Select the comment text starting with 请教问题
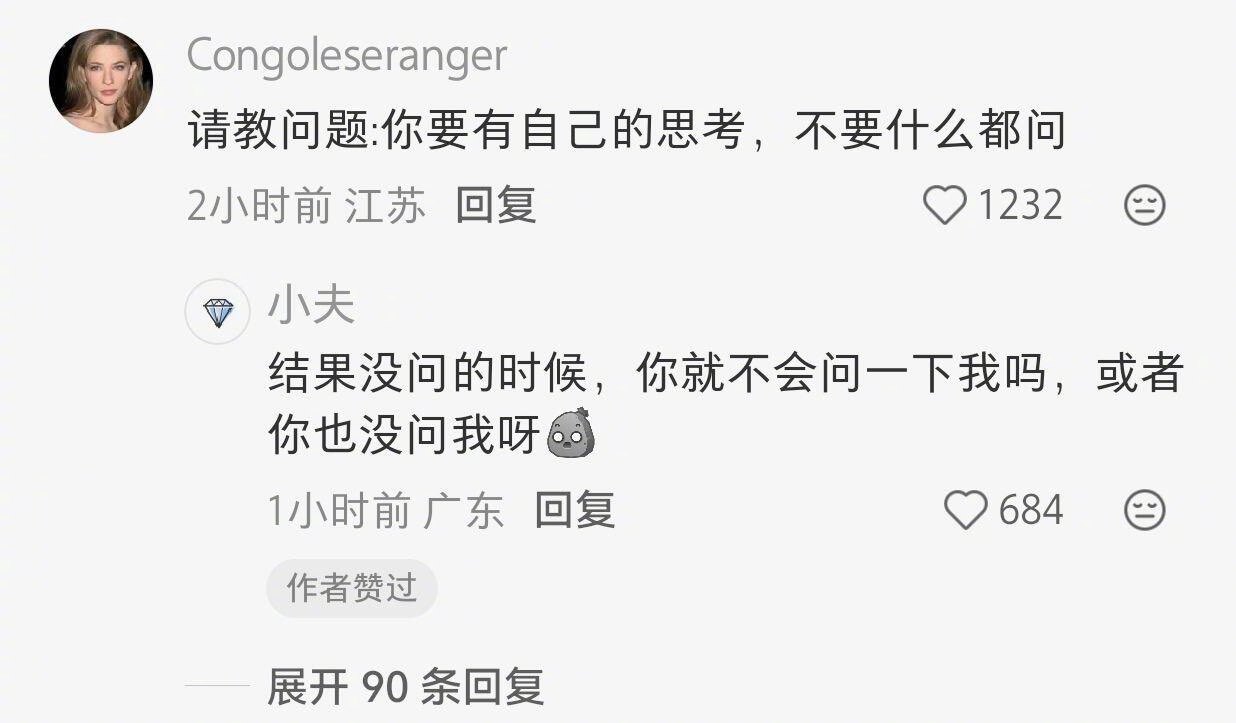This screenshot has width=1236, height=723. pyautogui.click(x=626, y=131)
